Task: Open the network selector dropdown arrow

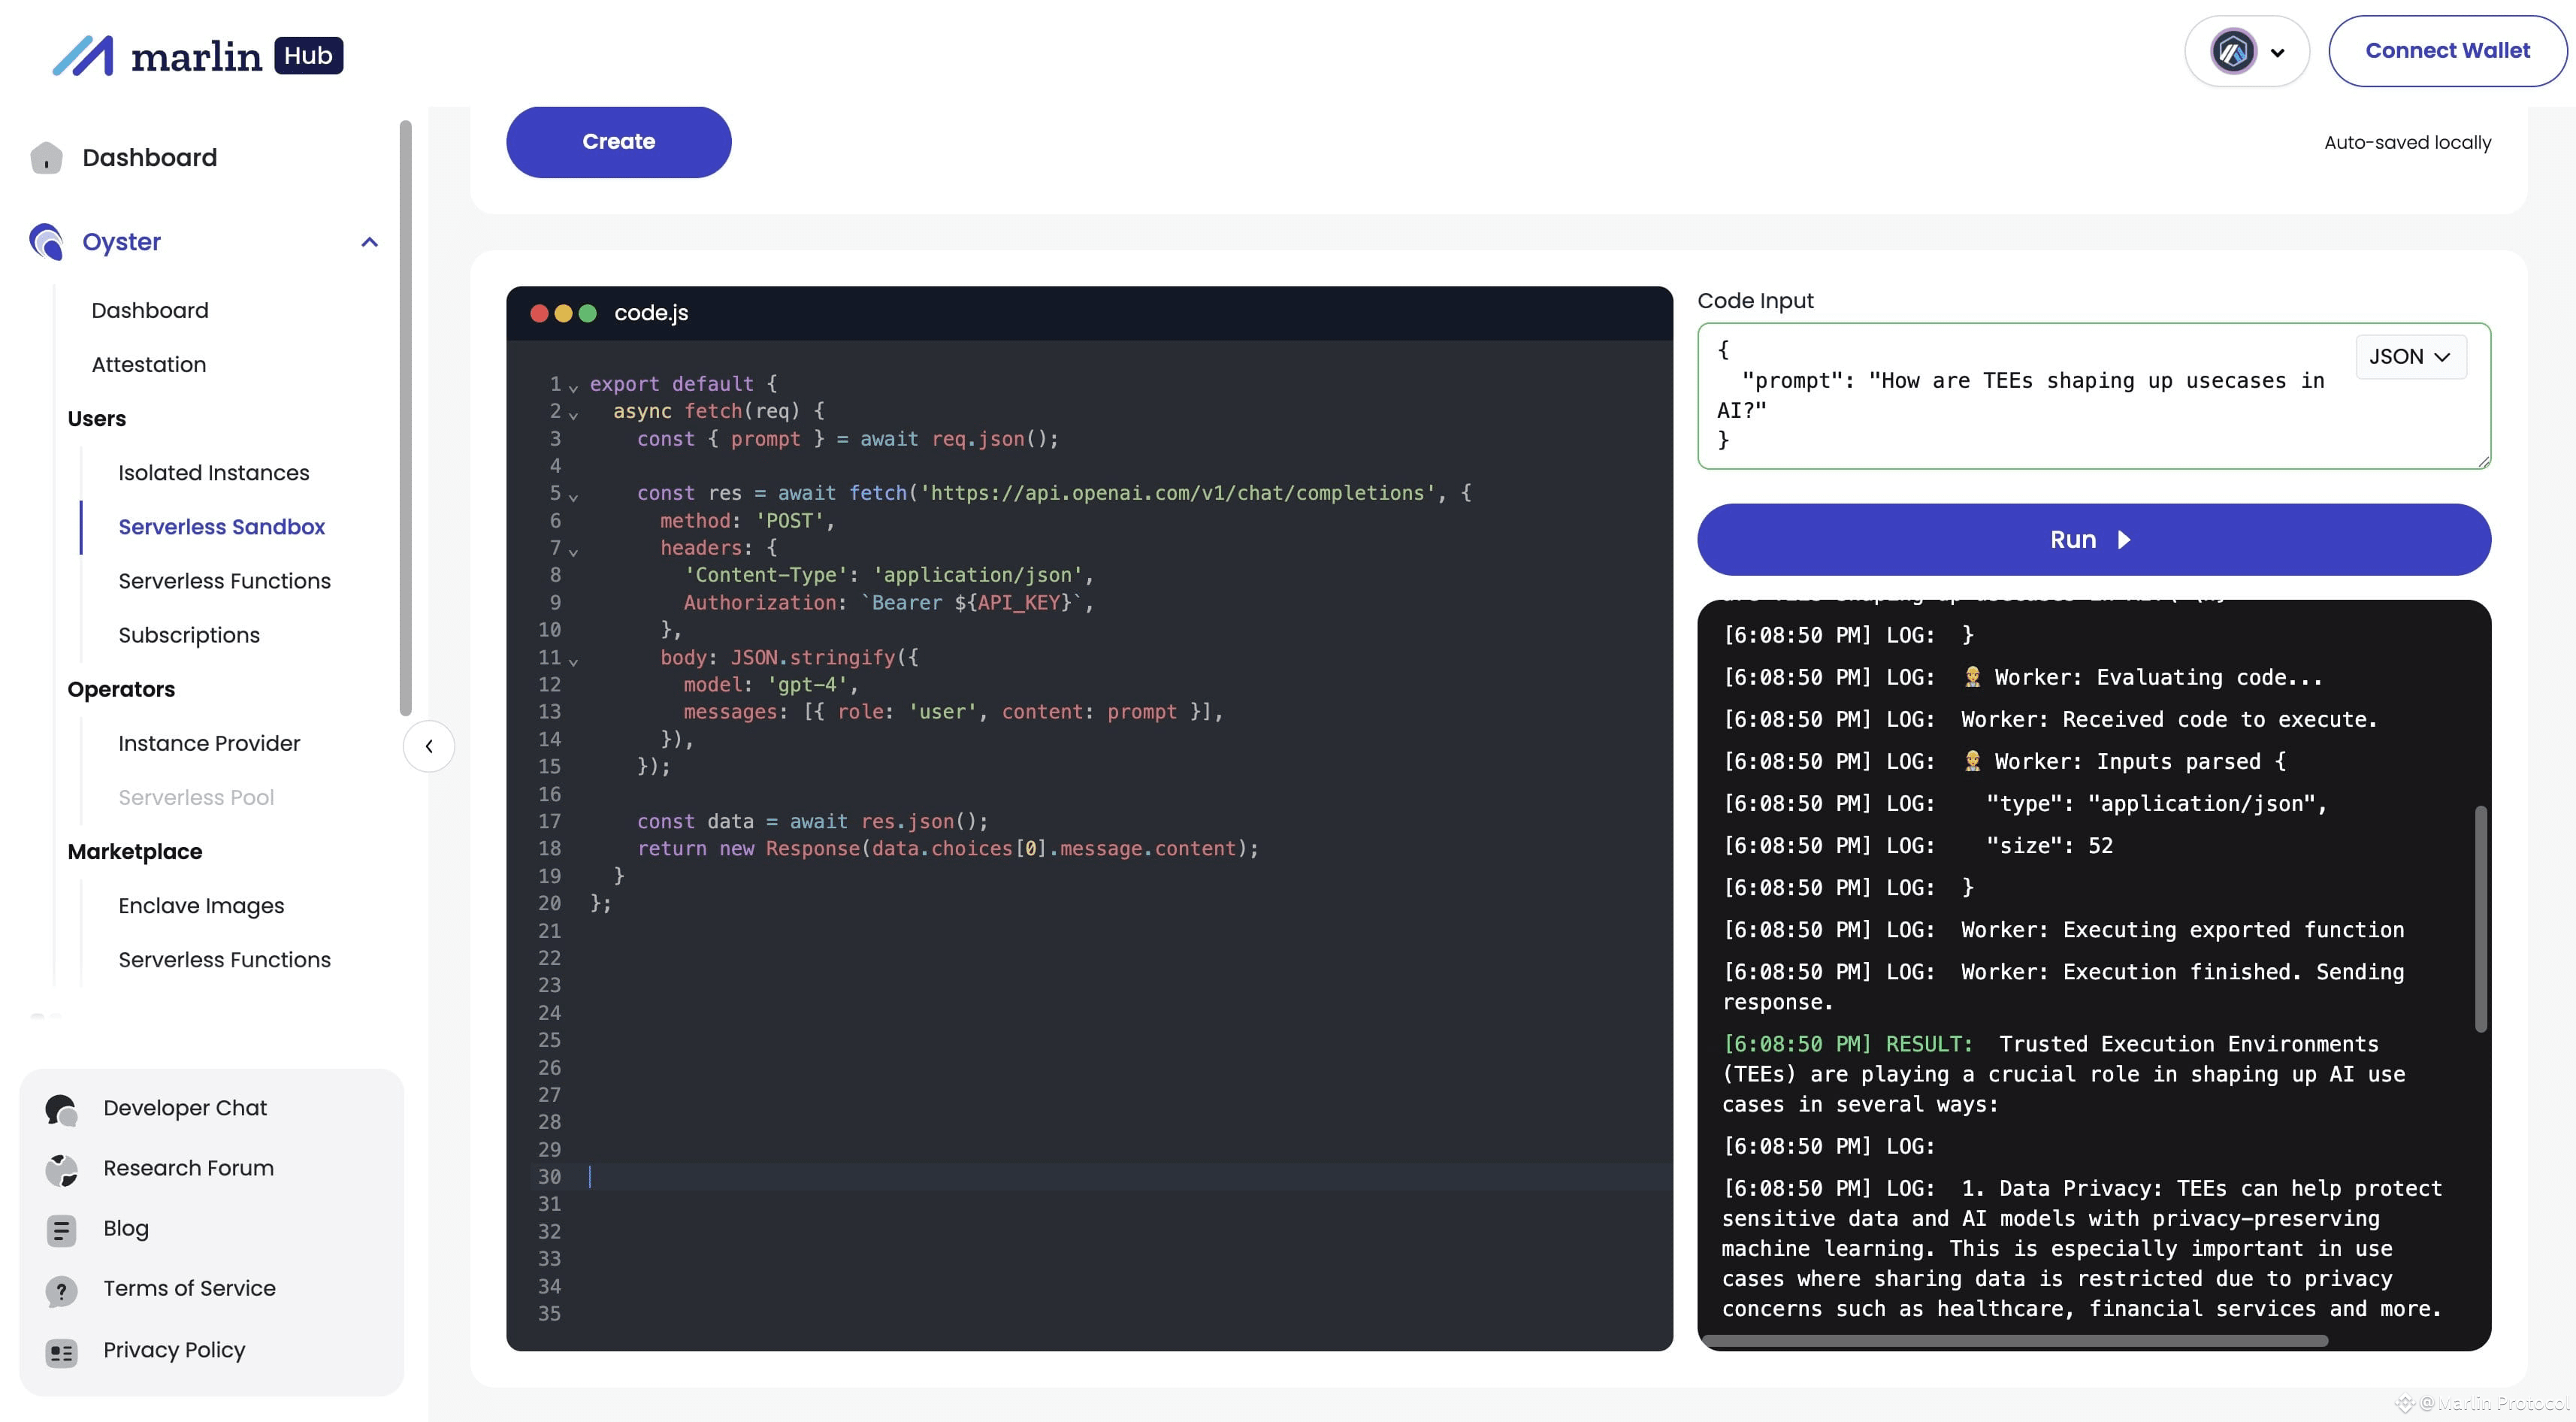Action: (2277, 53)
